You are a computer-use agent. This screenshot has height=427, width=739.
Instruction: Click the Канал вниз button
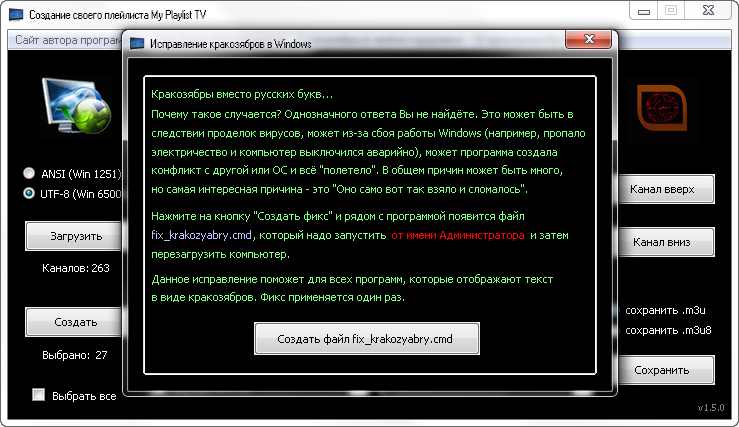tap(670, 242)
